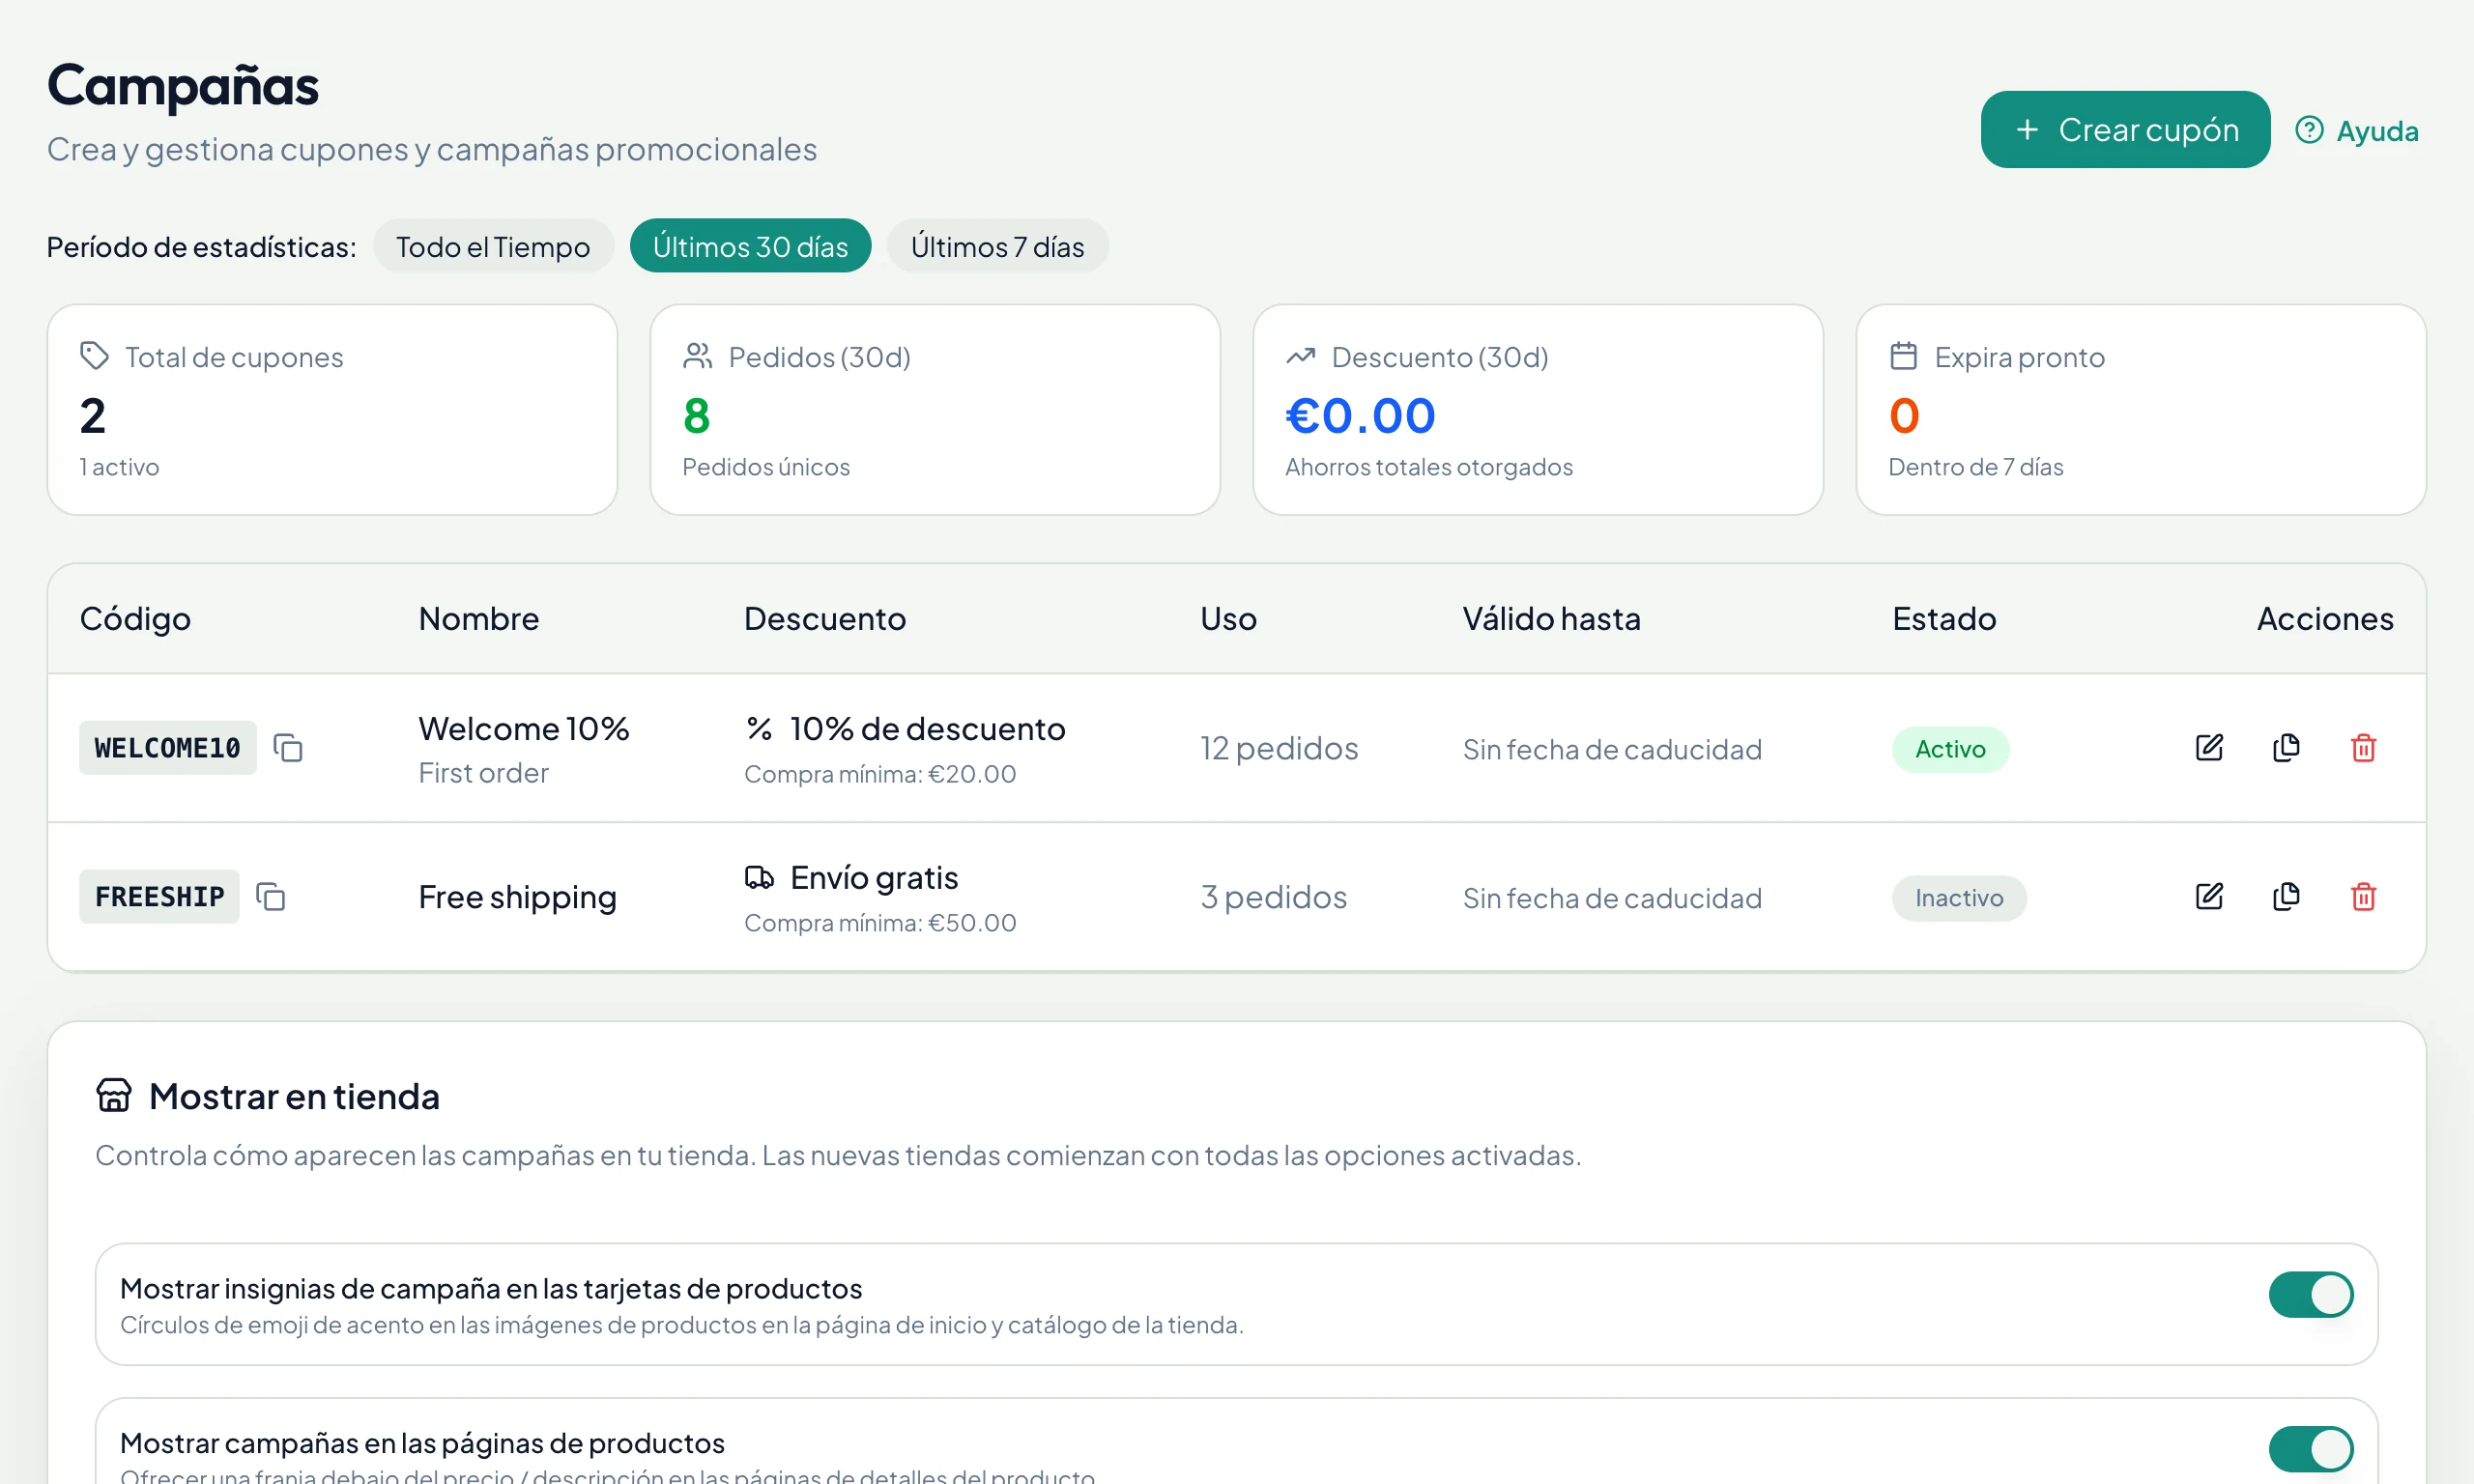Screen dimensions: 2474x1484
Task: Click the store icon beside Mostrar en tienda
Action: click(114, 1096)
